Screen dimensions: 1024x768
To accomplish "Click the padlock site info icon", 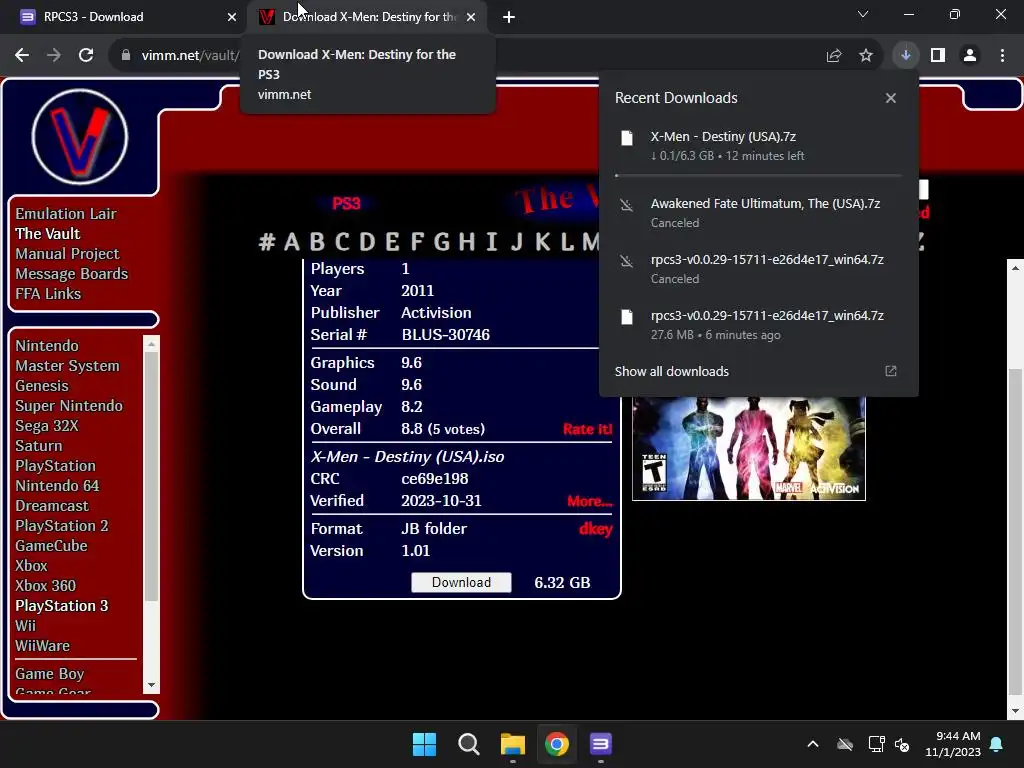I will (126, 56).
